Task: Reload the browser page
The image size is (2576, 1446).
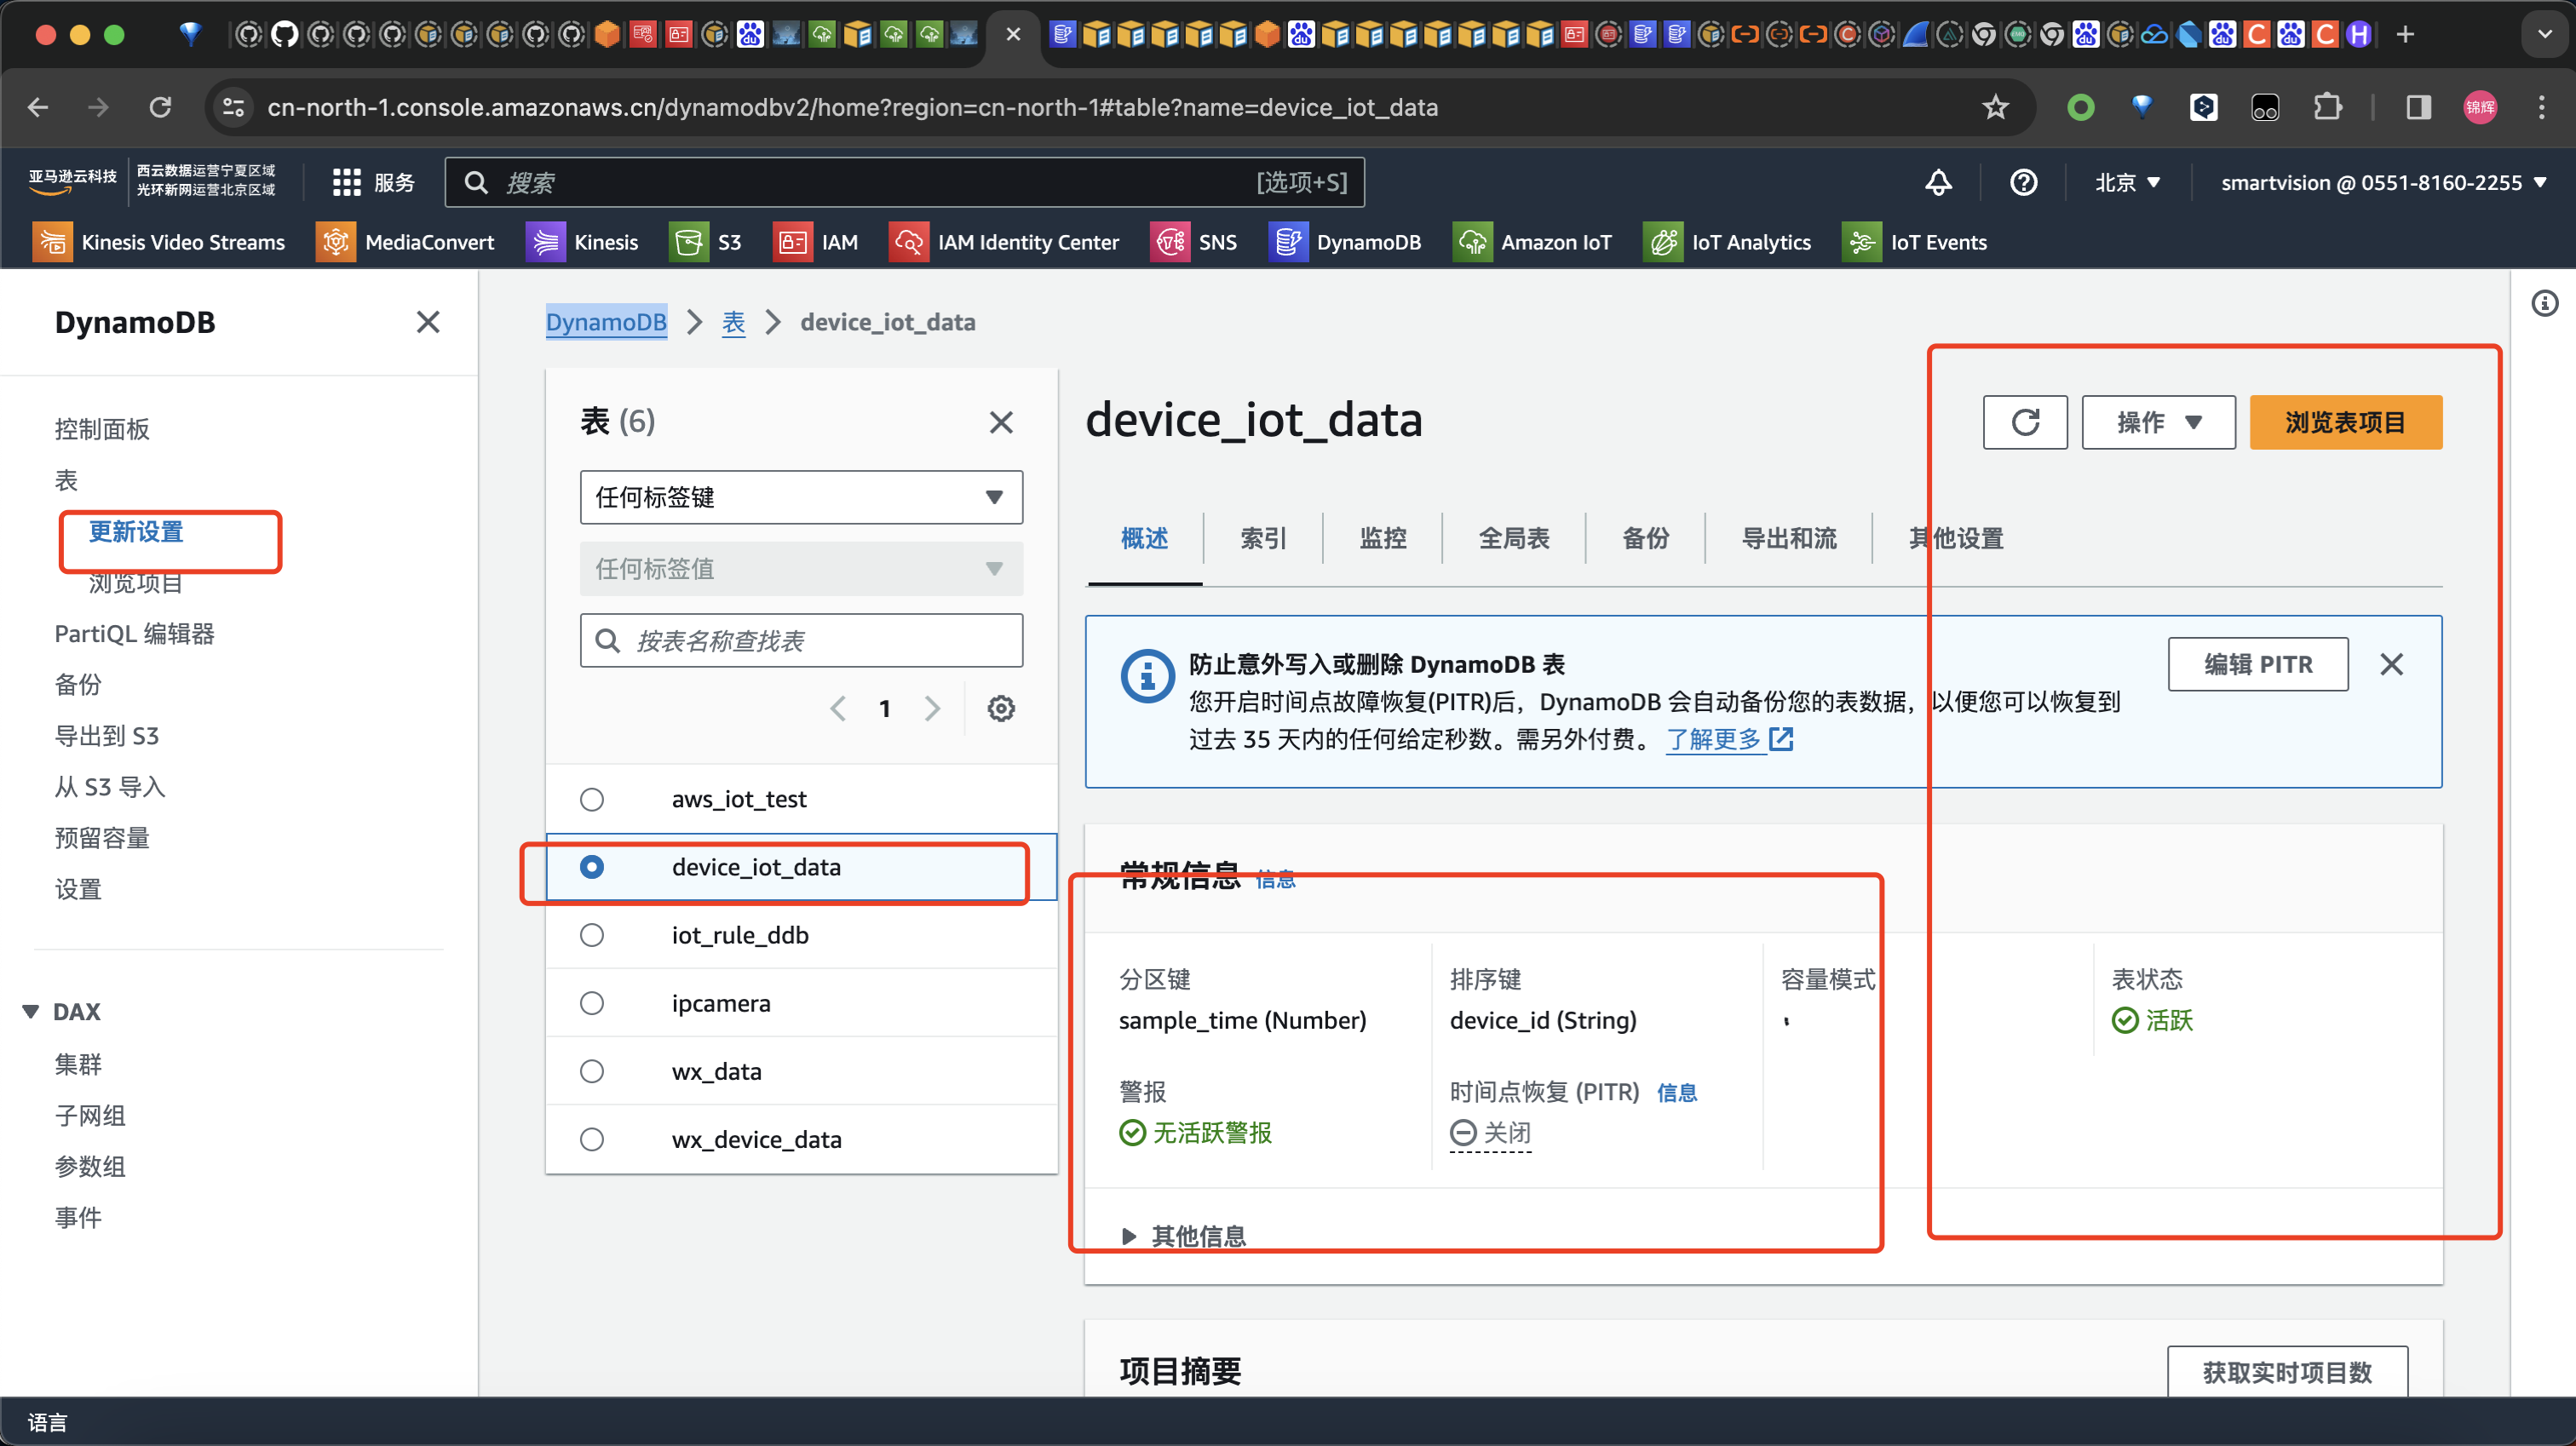Action: pyautogui.click(x=160, y=107)
